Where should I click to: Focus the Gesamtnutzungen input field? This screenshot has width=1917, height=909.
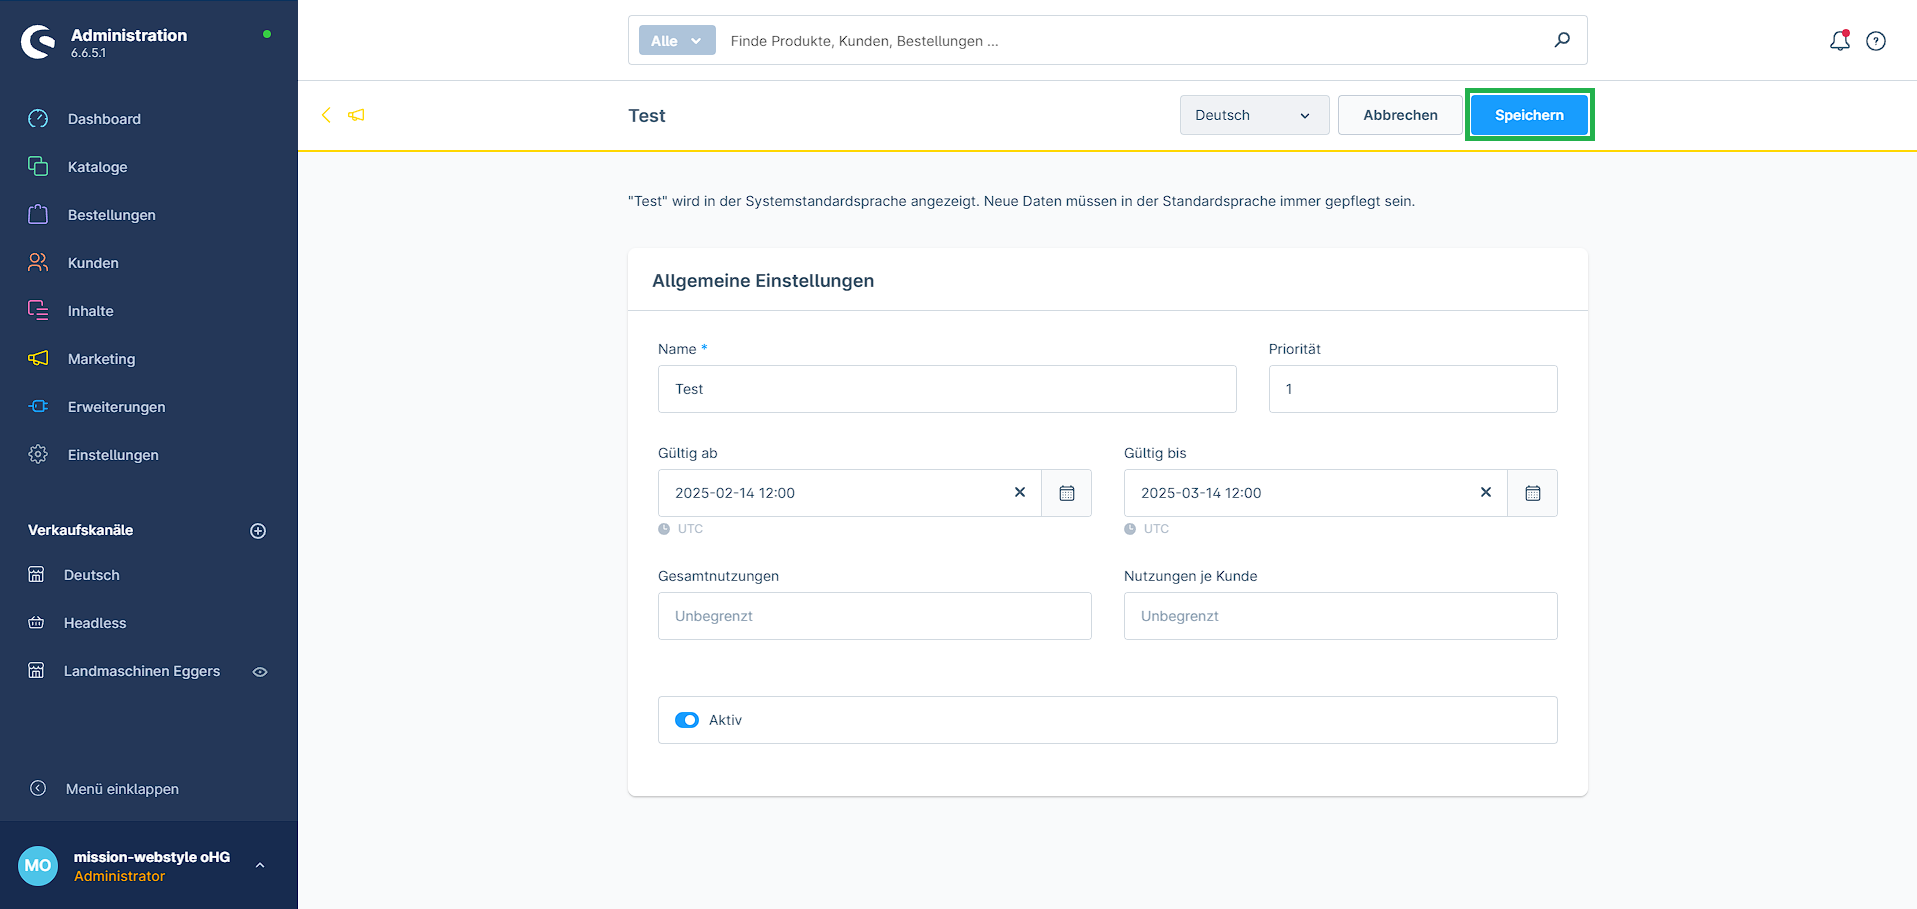click(x=874, y=616)
